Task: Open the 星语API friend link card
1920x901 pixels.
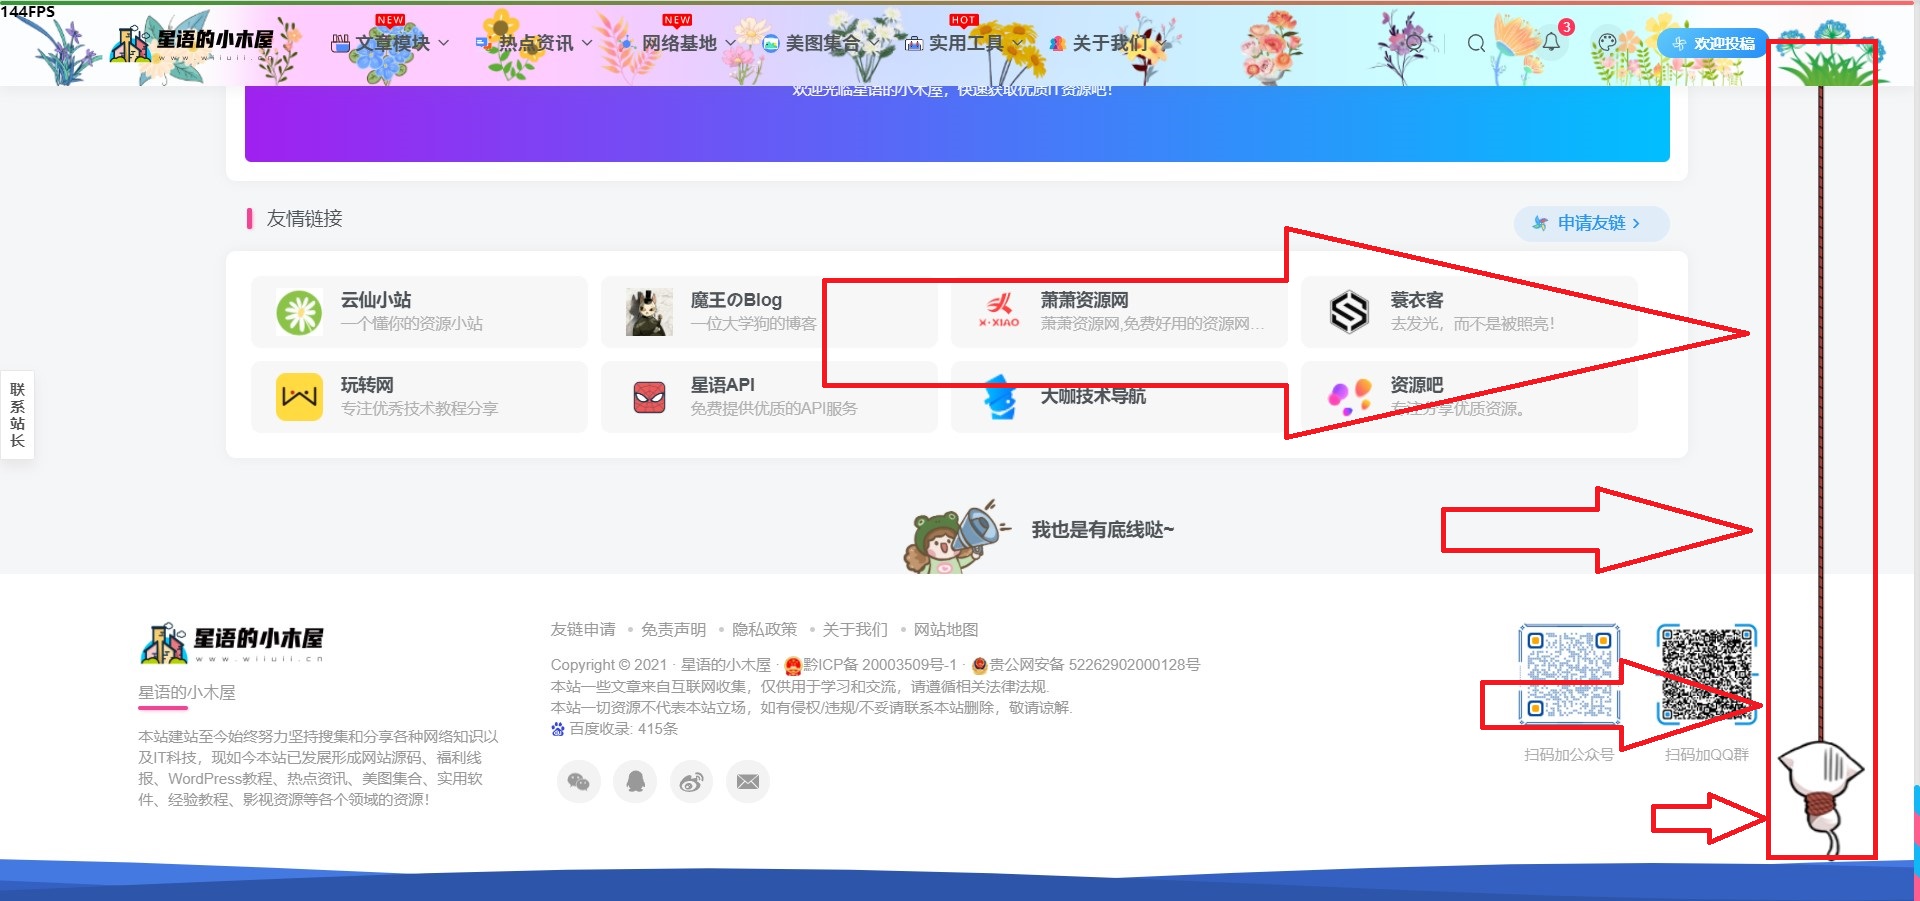Action: [x=768, y=397]
